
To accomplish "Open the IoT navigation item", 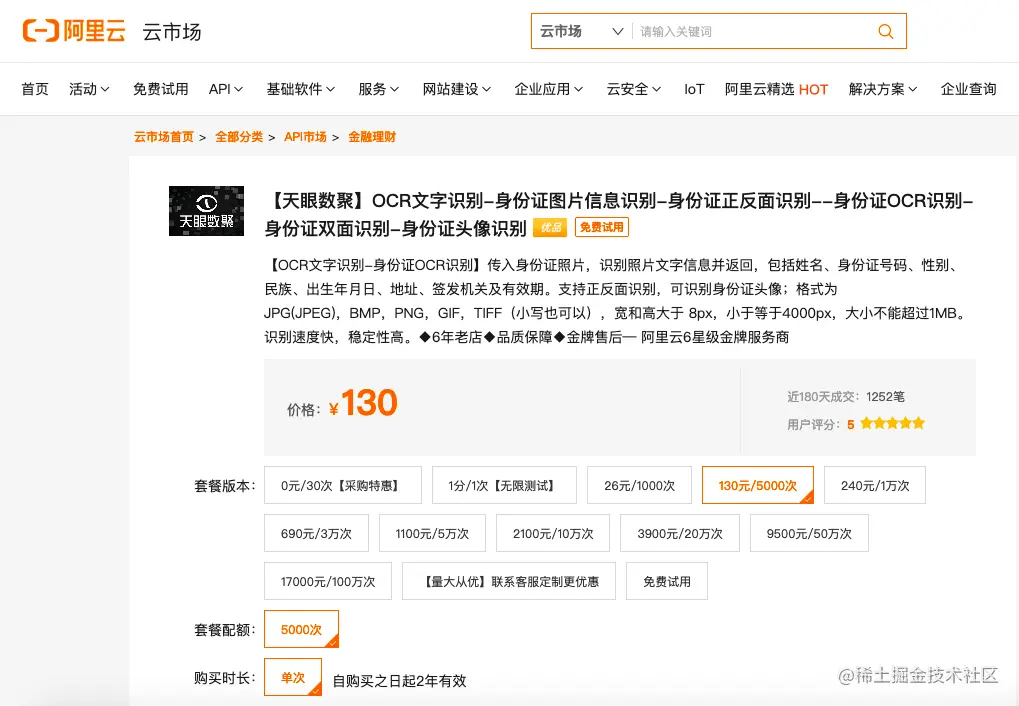I will pyautogui.click(x=693, y=89).
